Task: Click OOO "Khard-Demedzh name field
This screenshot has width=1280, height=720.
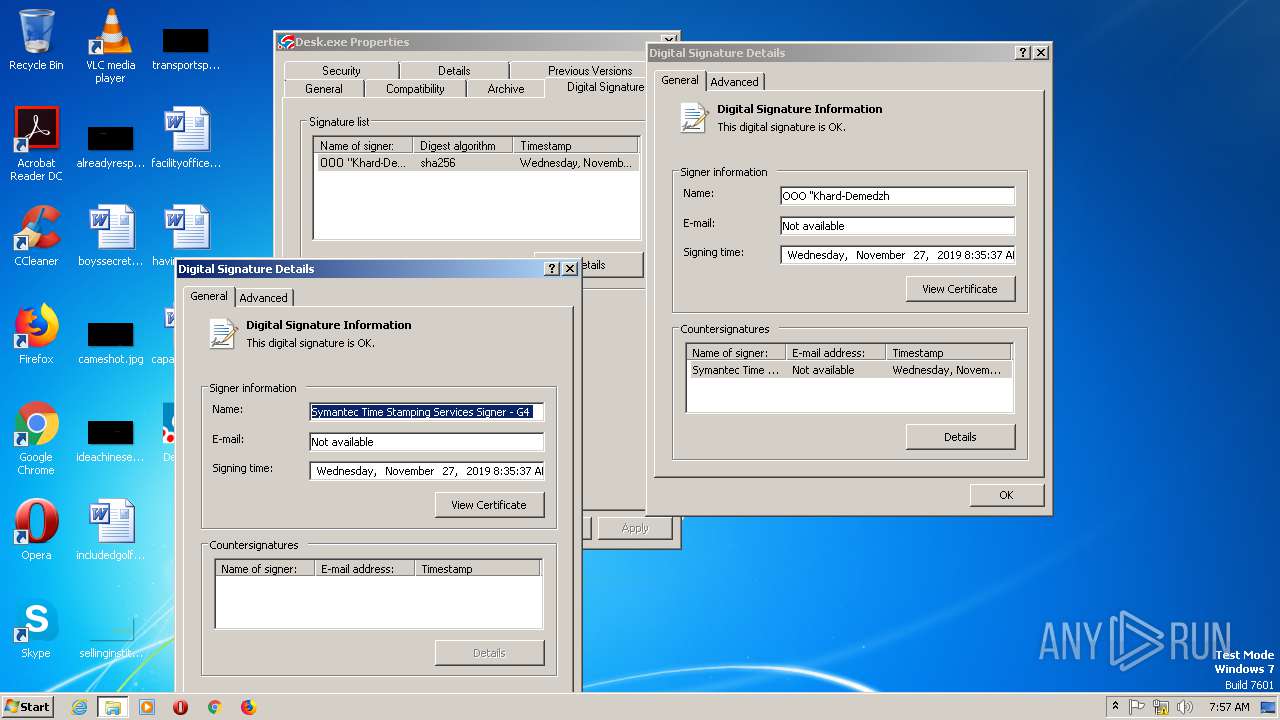Action: pyautogui.click(x=897, y=196)
